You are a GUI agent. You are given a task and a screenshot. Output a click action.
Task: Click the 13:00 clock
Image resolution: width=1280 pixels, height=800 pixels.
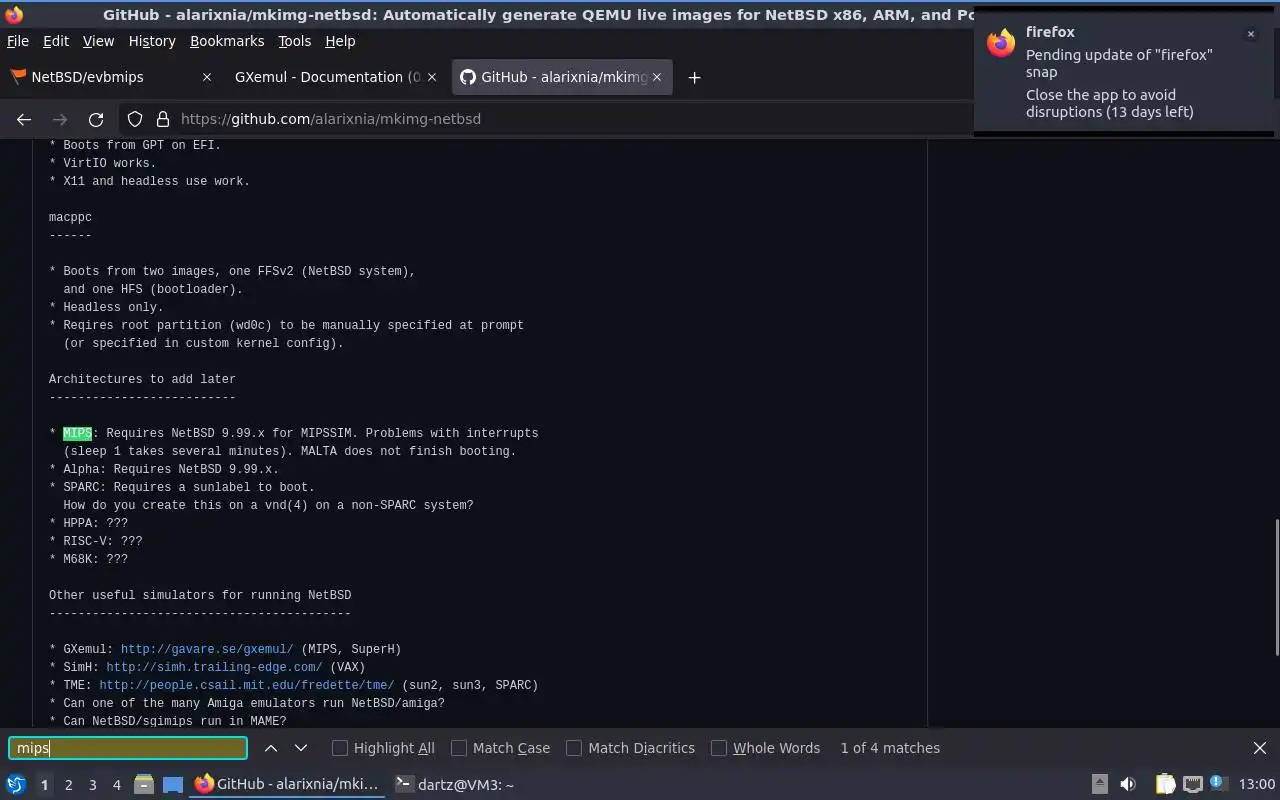(x=1257, y=785)
